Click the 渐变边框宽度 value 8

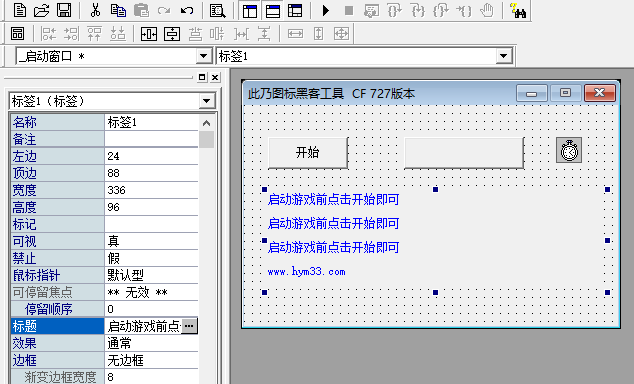pyautogui.click(x=152, y=377)
